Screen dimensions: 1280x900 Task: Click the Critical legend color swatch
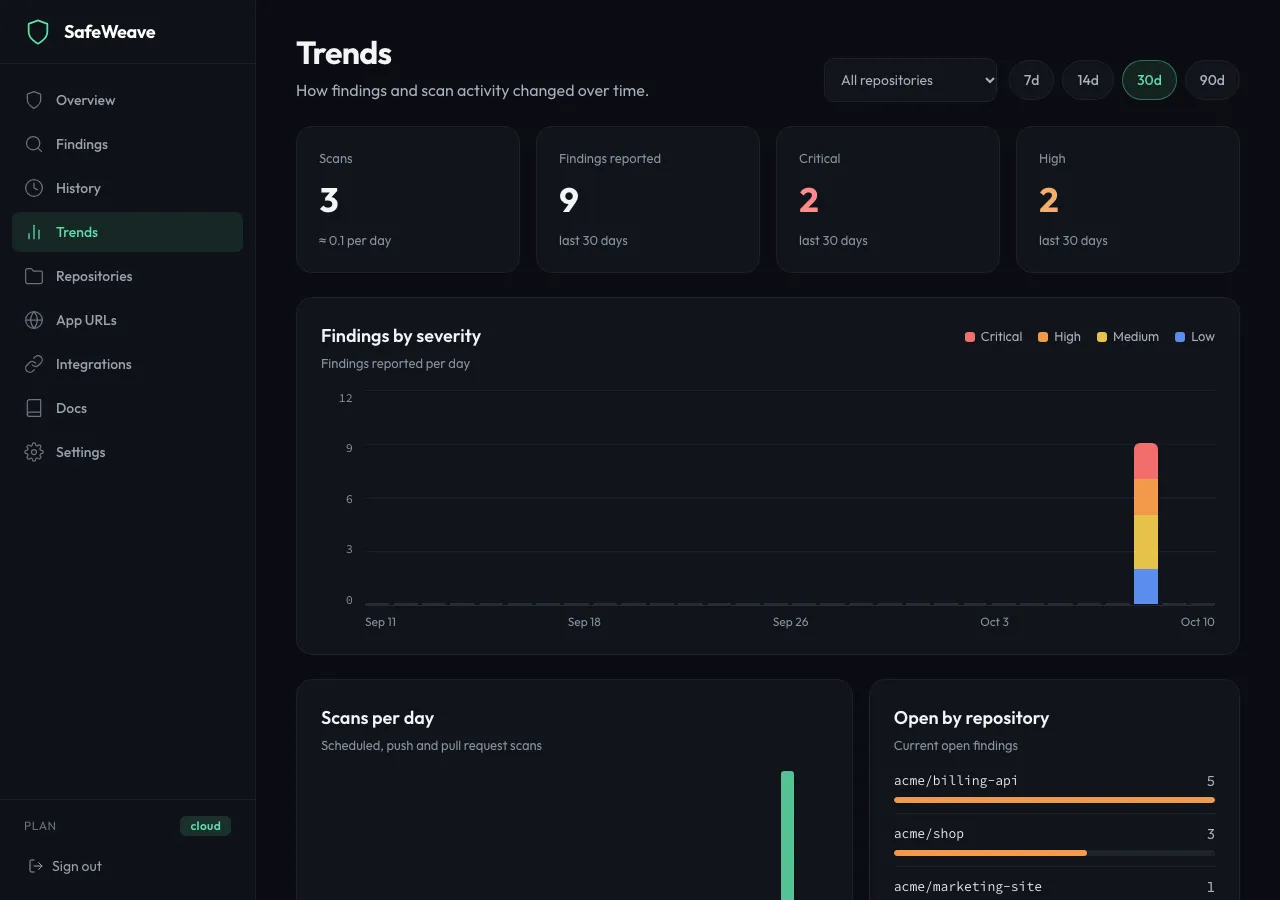tap(970, 337)
